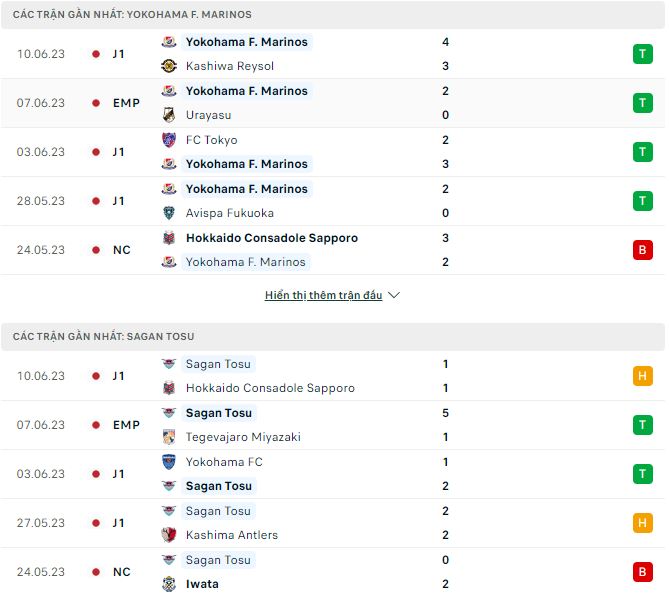Click green T badge for Kashiwa Reysol match
The image size is (669, 596).
(642, 54)
